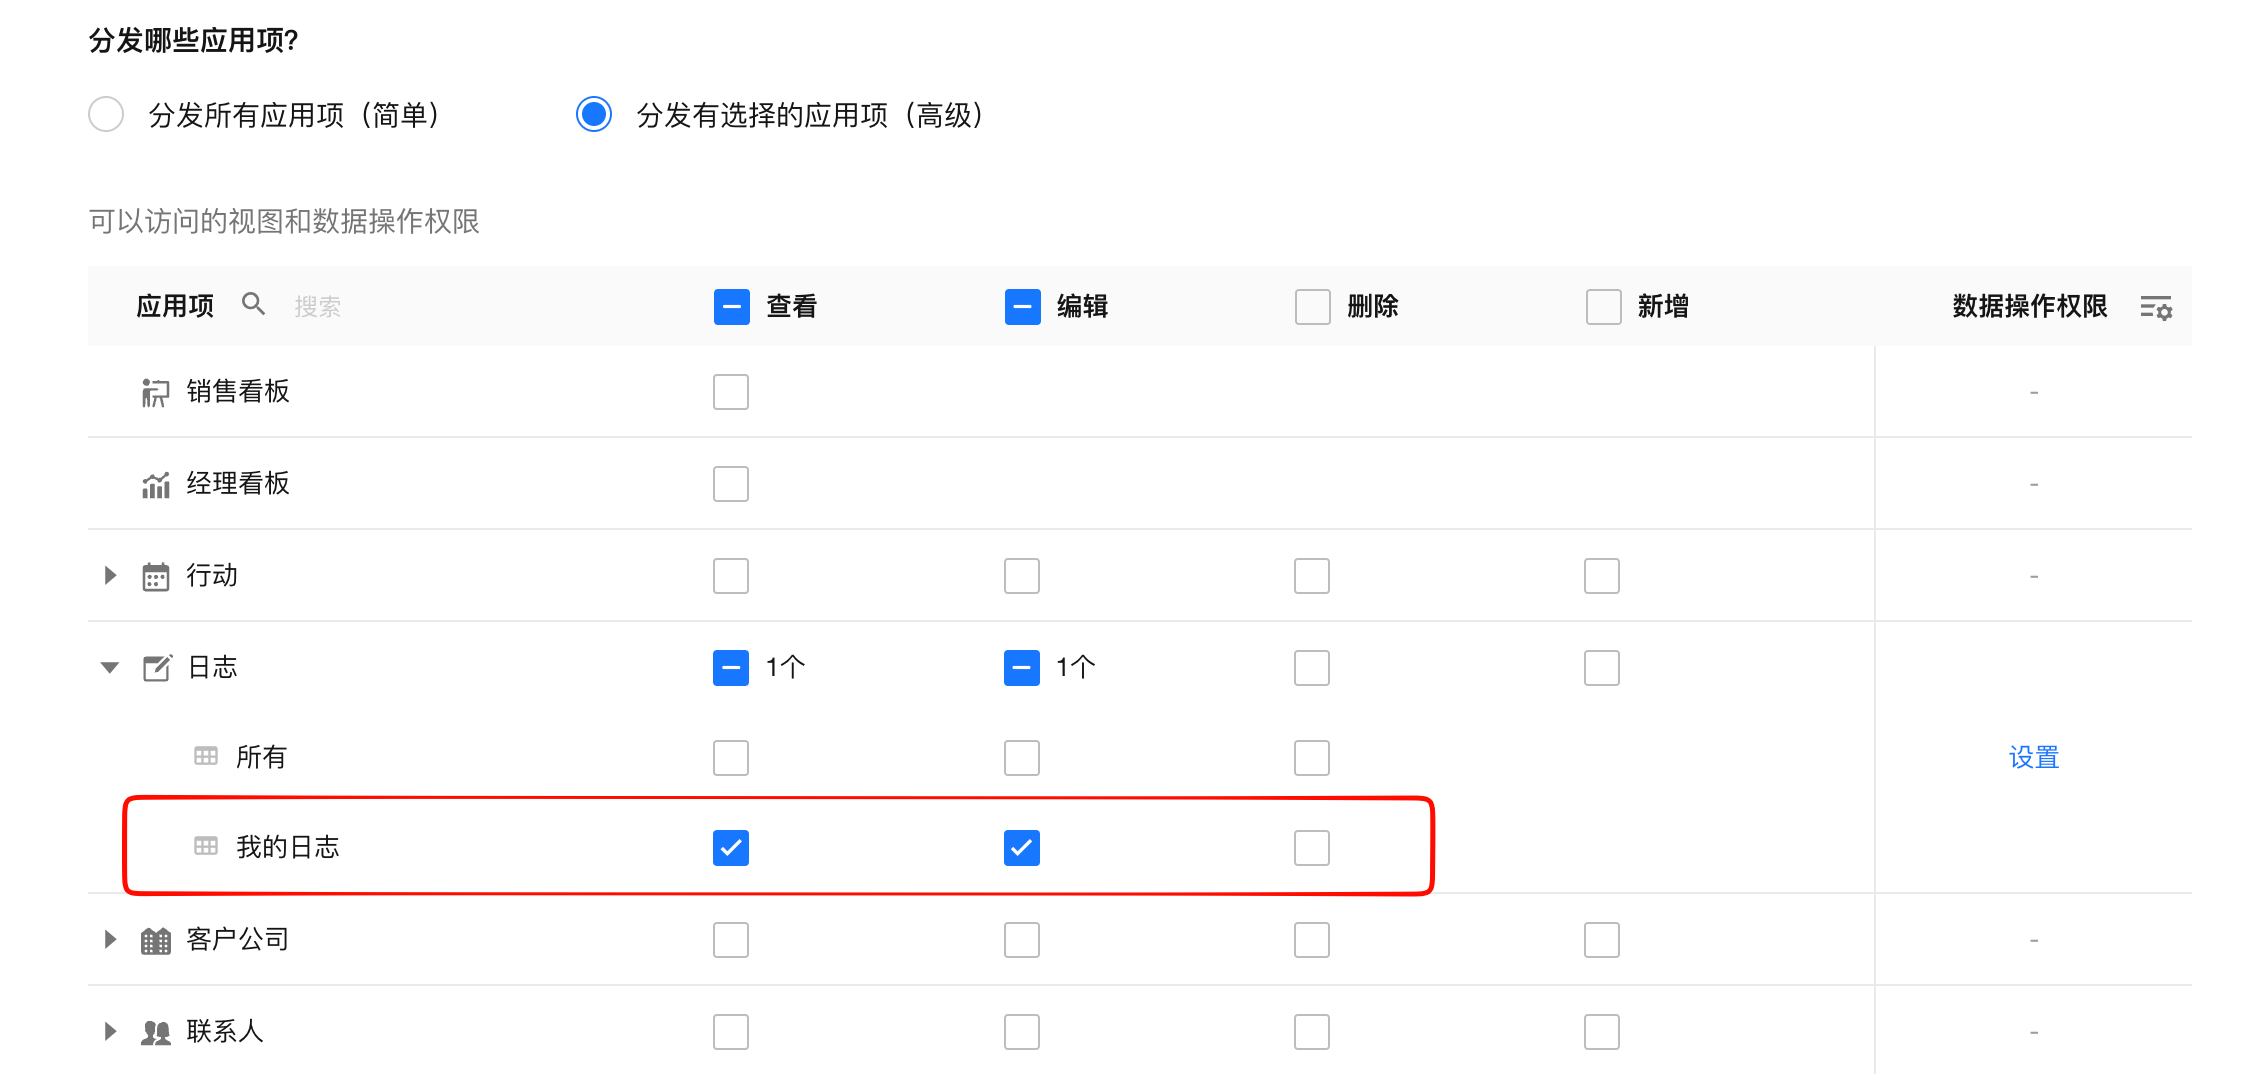Collapse the 日志 tree row
This screenshot has width=2264, height=1074.
[110, 667]
